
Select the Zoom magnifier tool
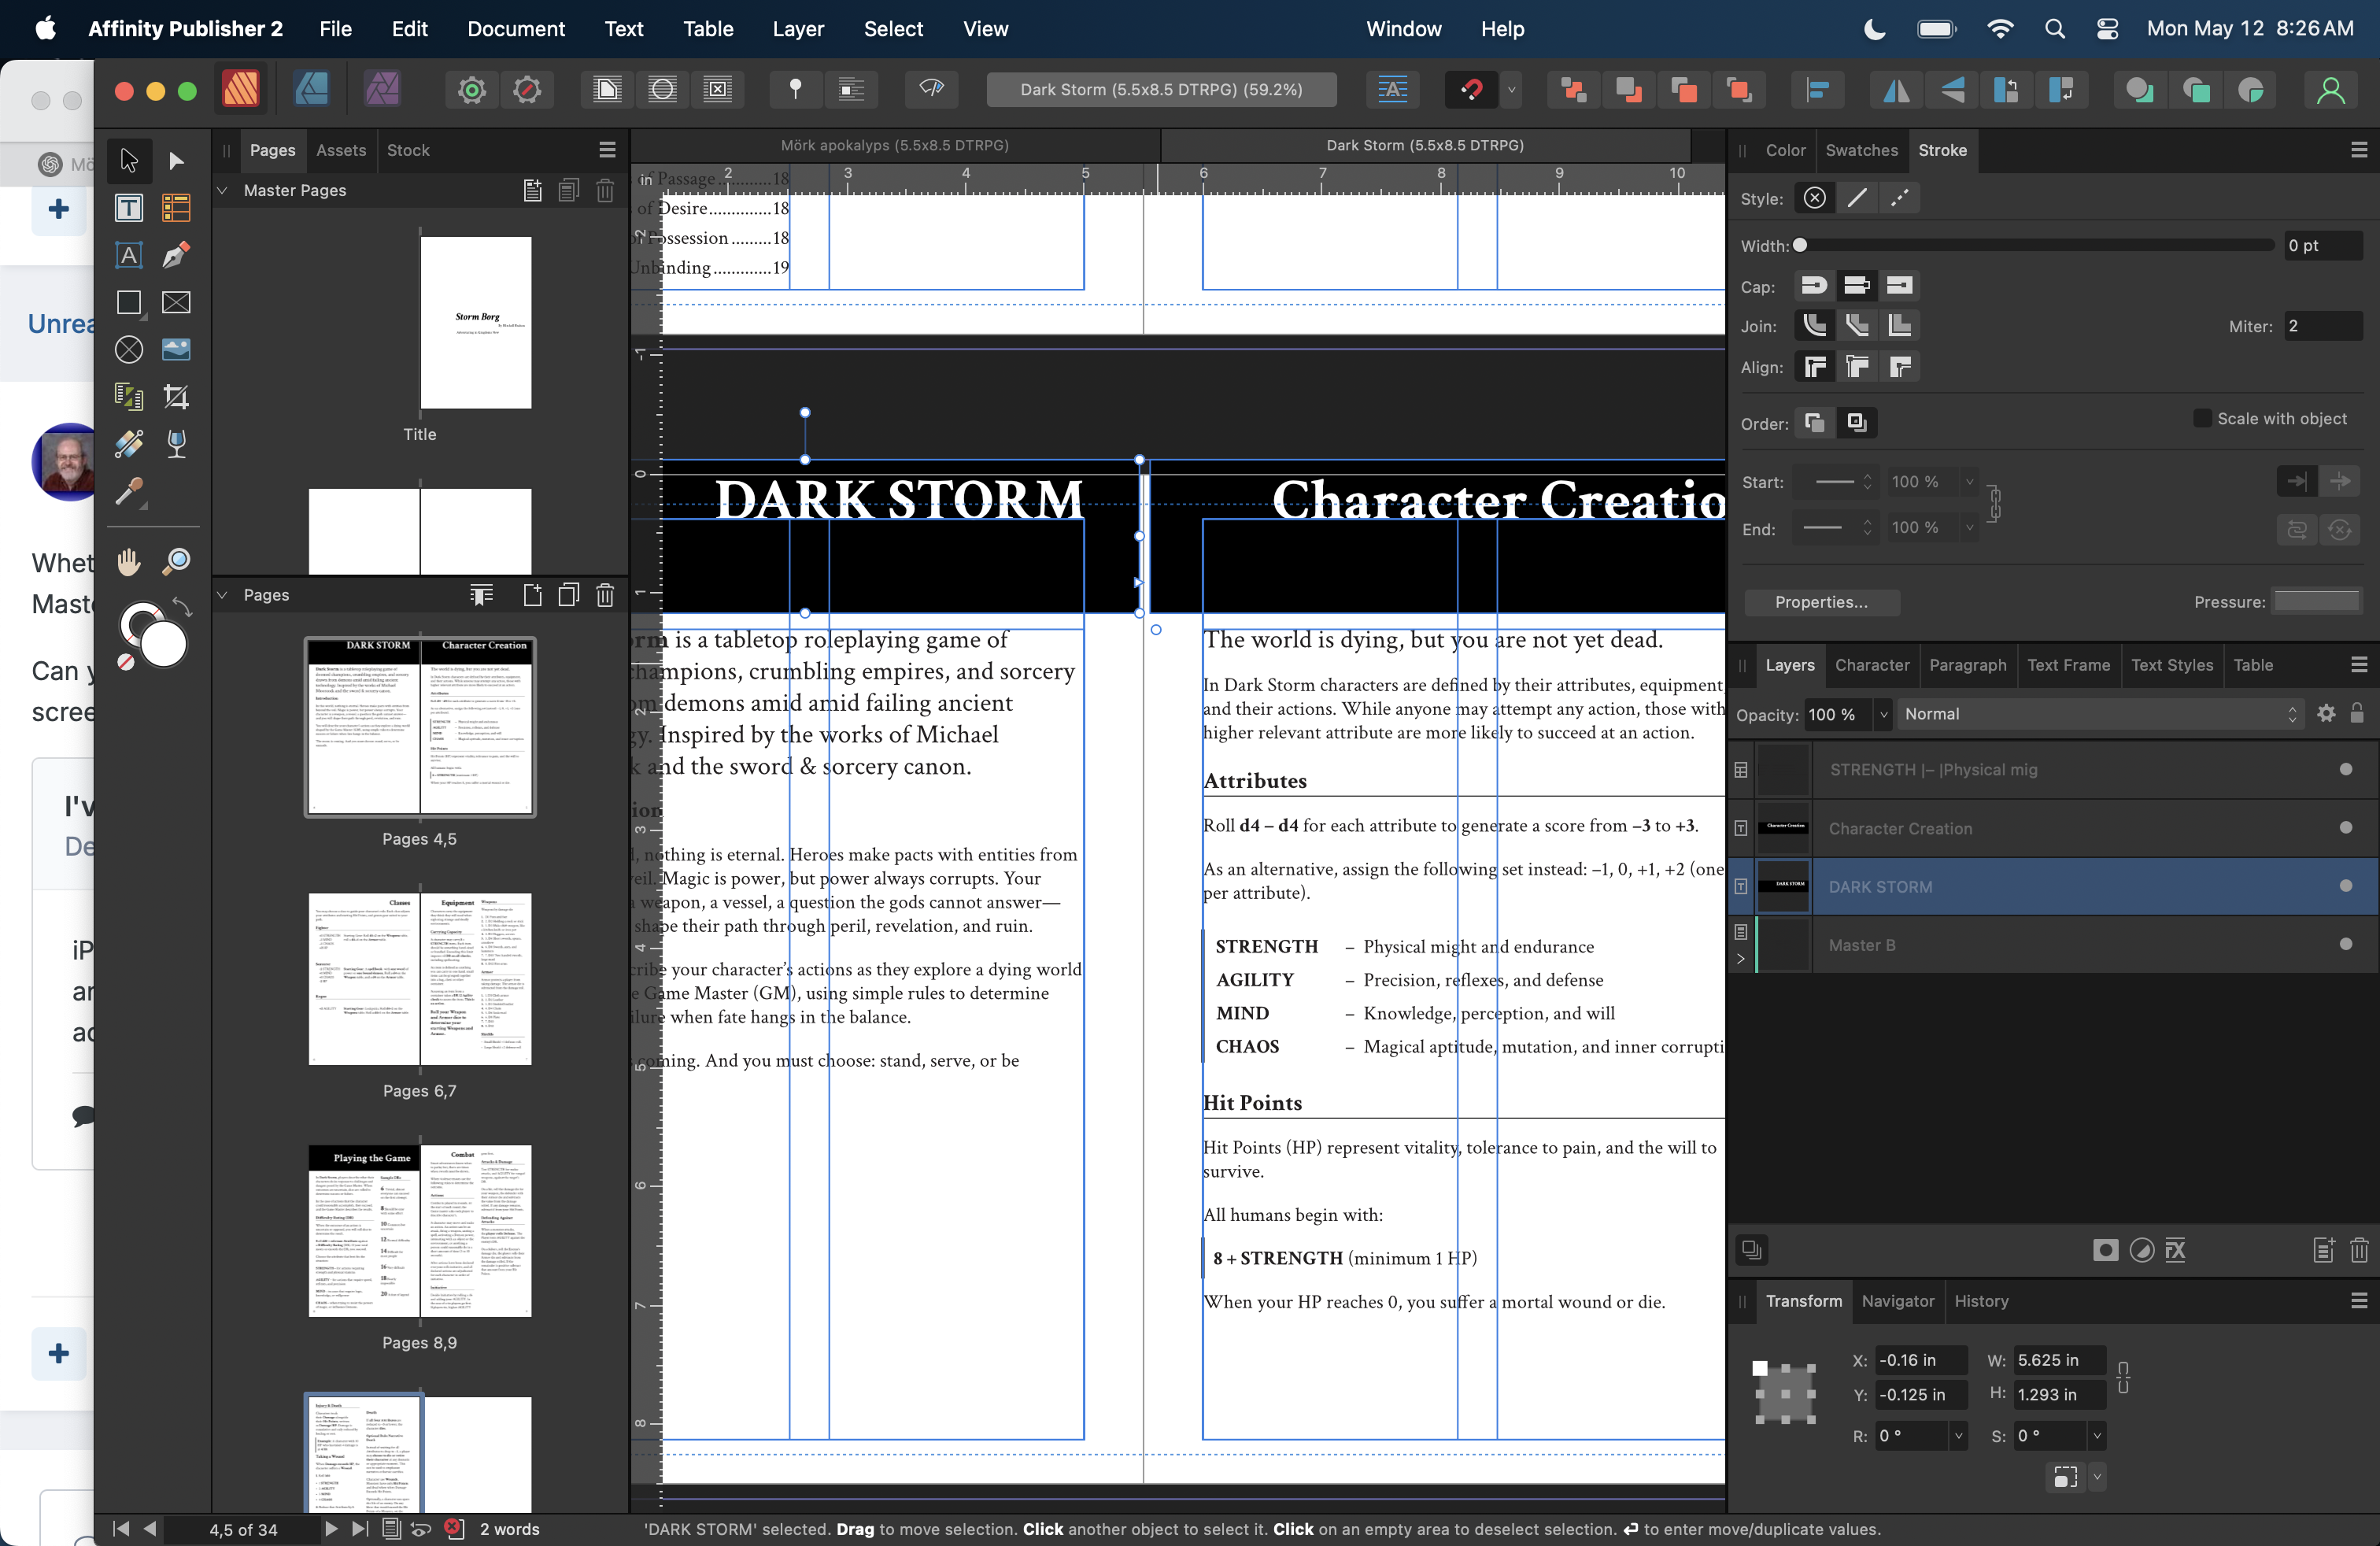[x=176, y=561]
